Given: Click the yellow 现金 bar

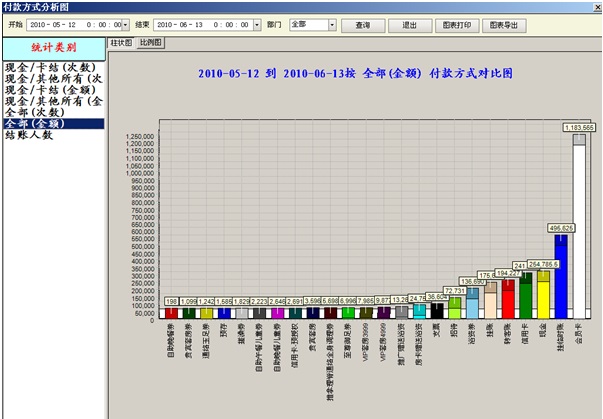Looking at the screenshot, I should click(544, 294).
